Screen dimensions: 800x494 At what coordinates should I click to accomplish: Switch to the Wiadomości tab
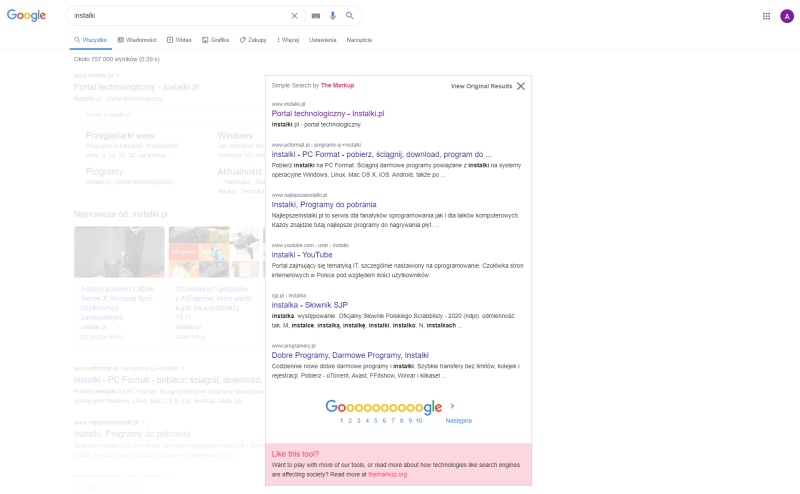pyautogui.click(x=137, y=40)
